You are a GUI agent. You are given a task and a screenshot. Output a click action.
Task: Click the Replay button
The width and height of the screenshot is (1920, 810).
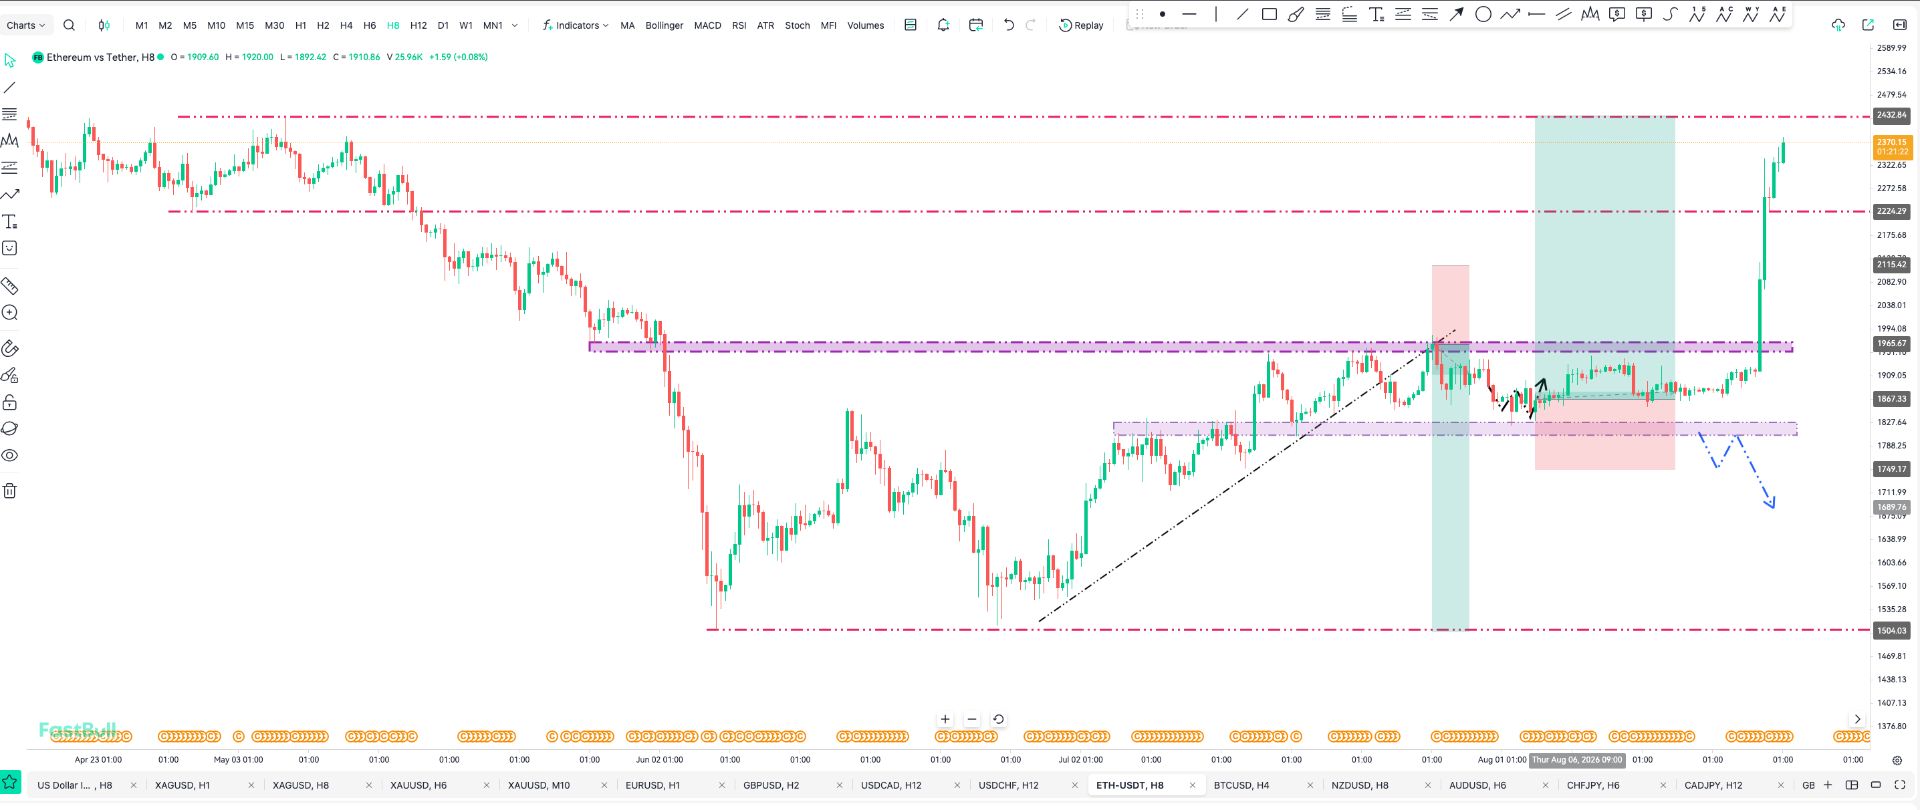(x=1081, y=26)
